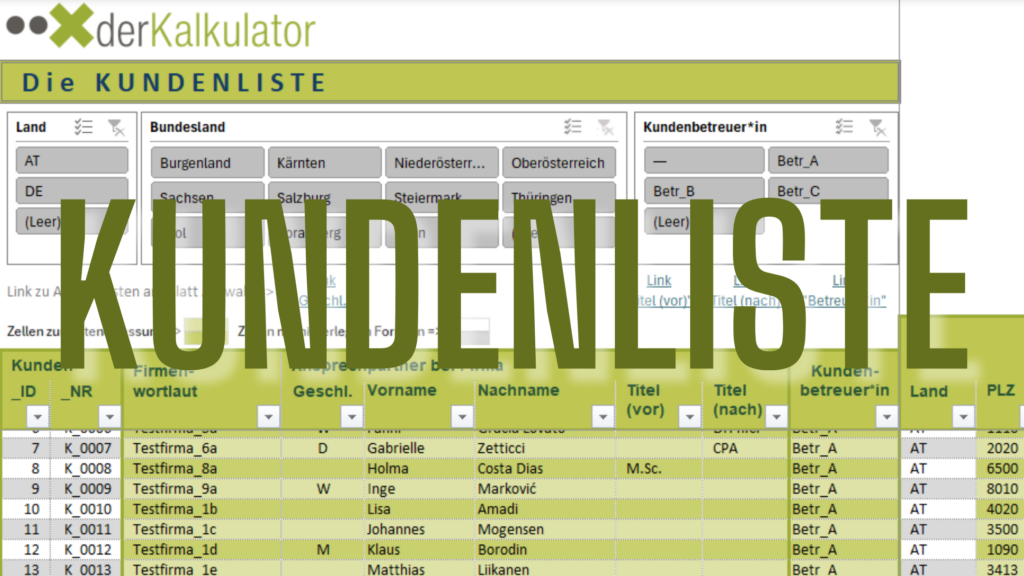Open the Titel (nach) column filter dropdown
Screen dimensions: 1024x576
pos(776,416)
